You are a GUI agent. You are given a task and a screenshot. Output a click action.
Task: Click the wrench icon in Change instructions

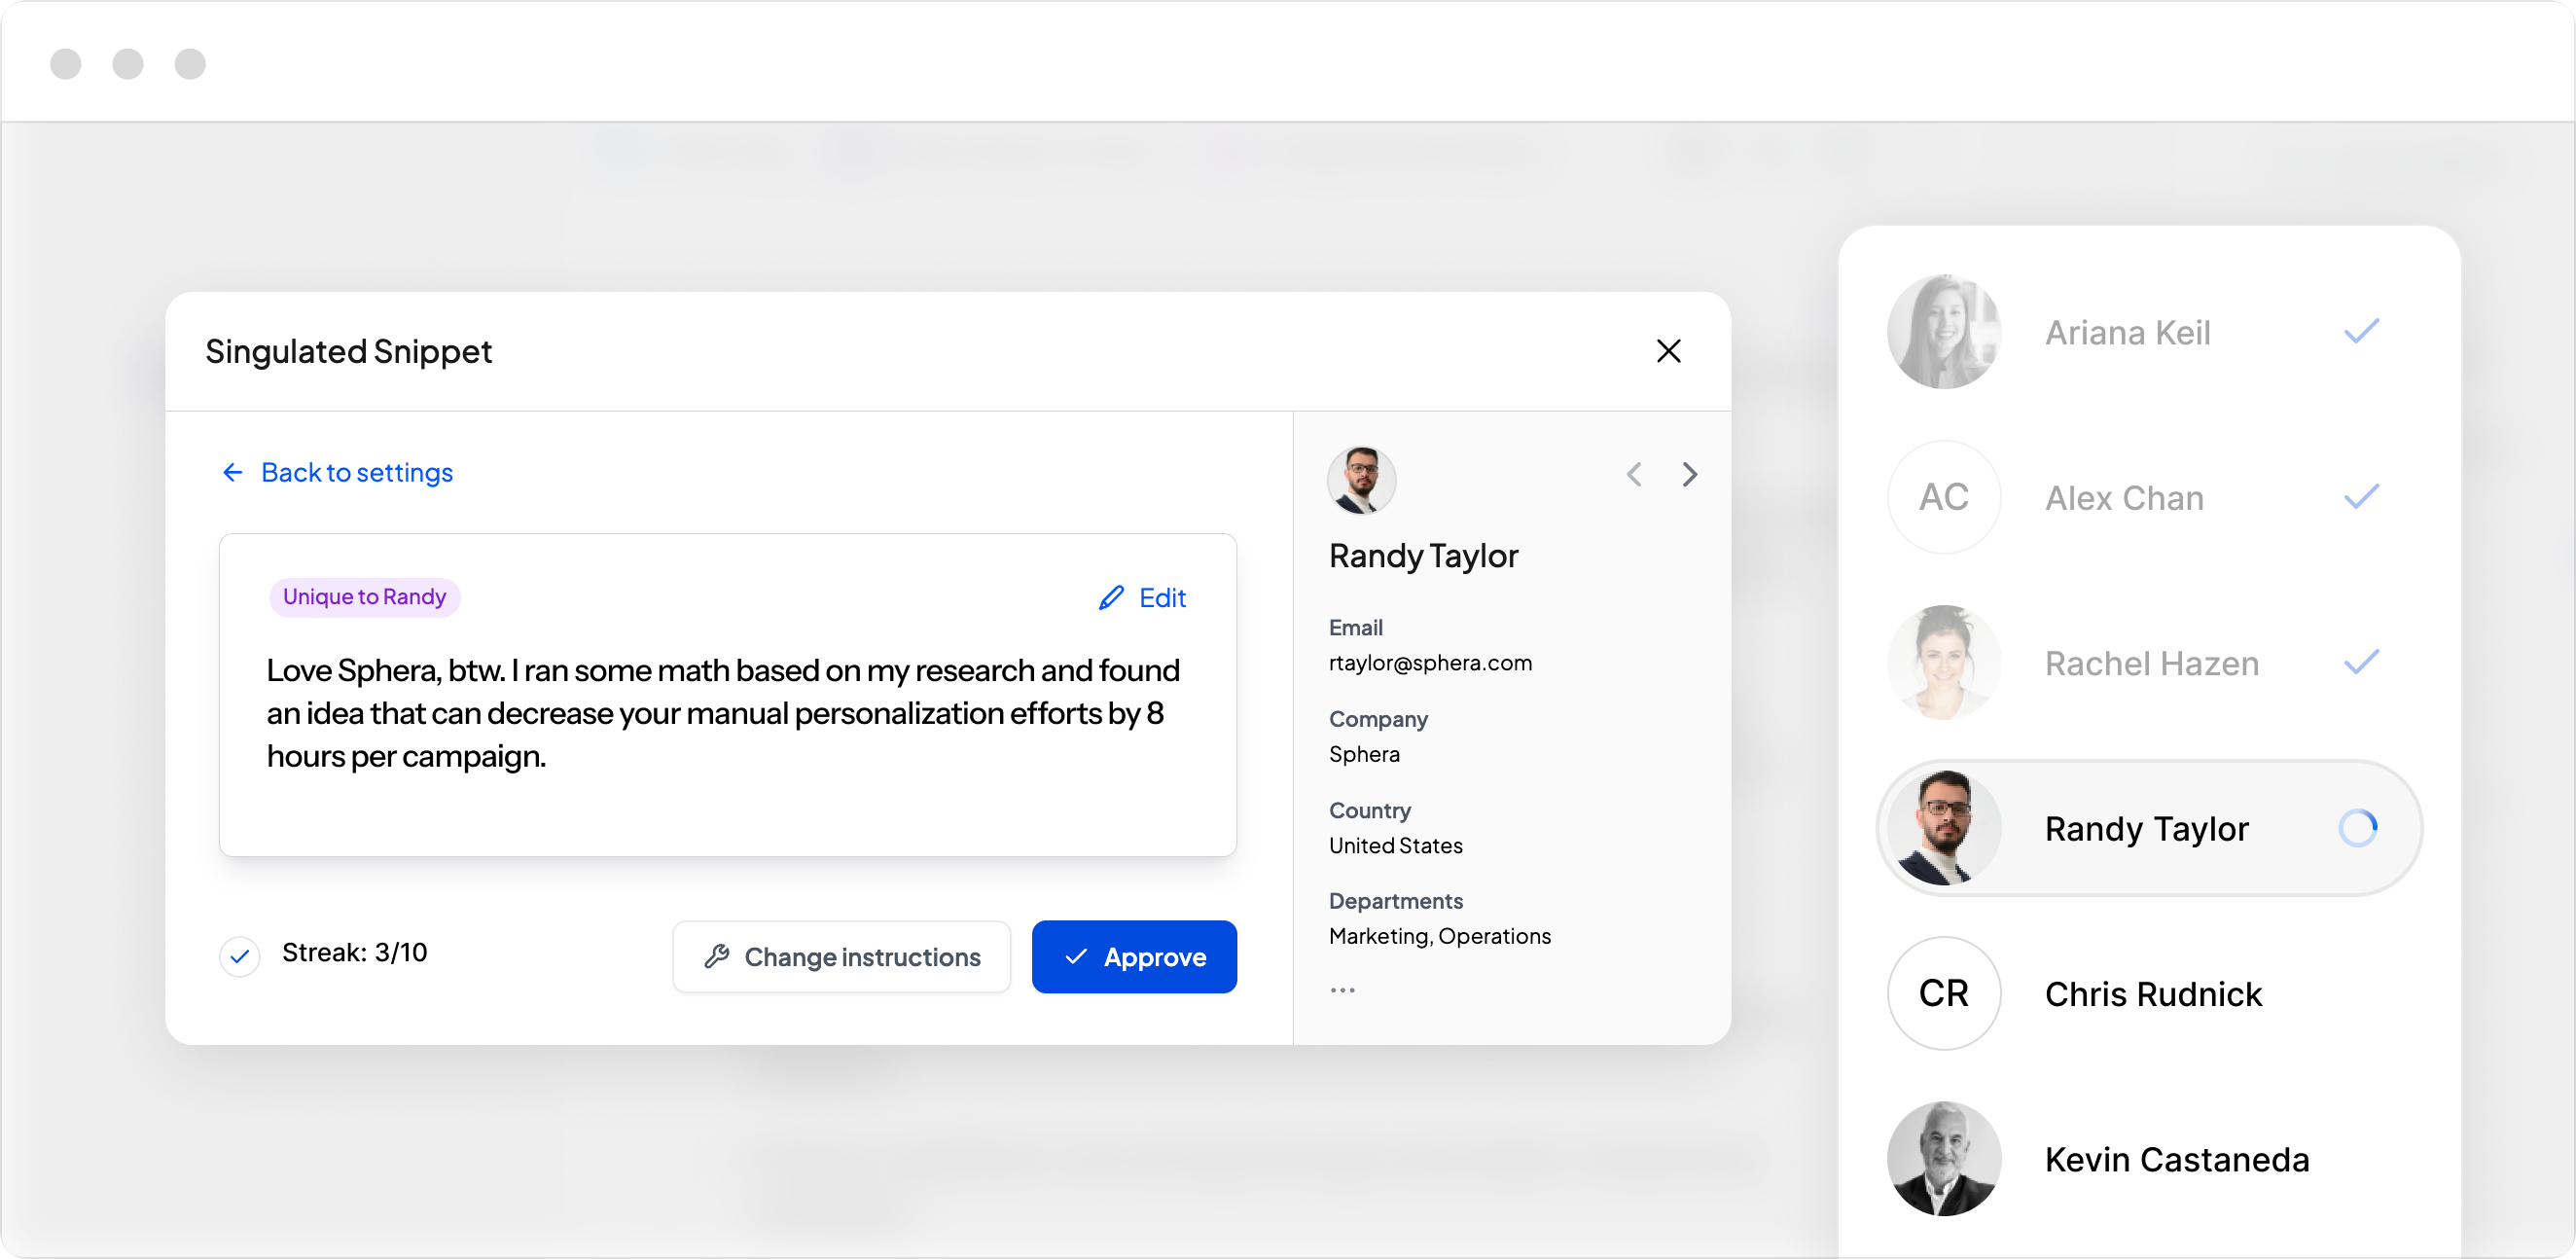716,957
